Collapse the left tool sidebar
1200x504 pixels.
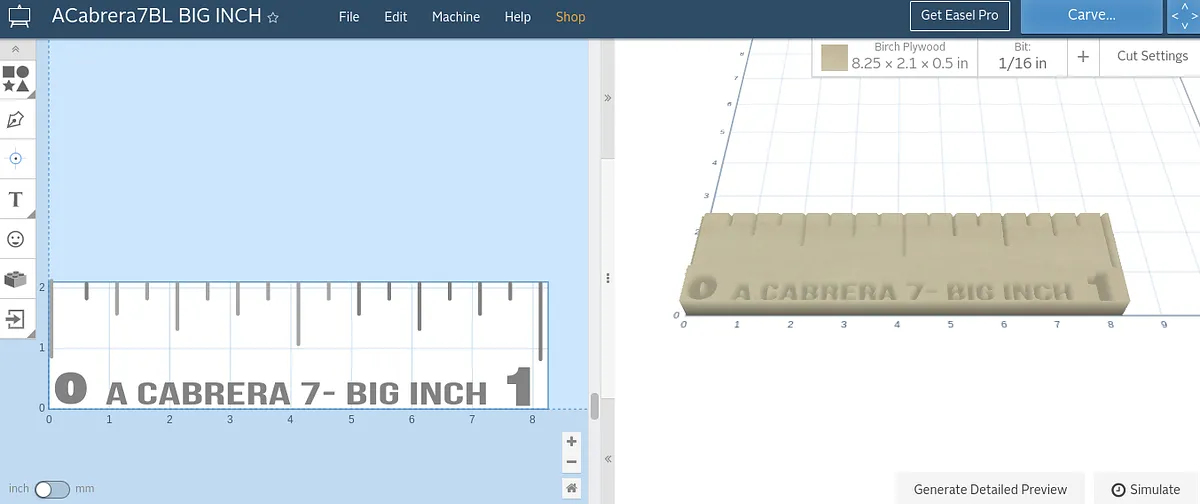pyautogui.click(x=16, y=49)
